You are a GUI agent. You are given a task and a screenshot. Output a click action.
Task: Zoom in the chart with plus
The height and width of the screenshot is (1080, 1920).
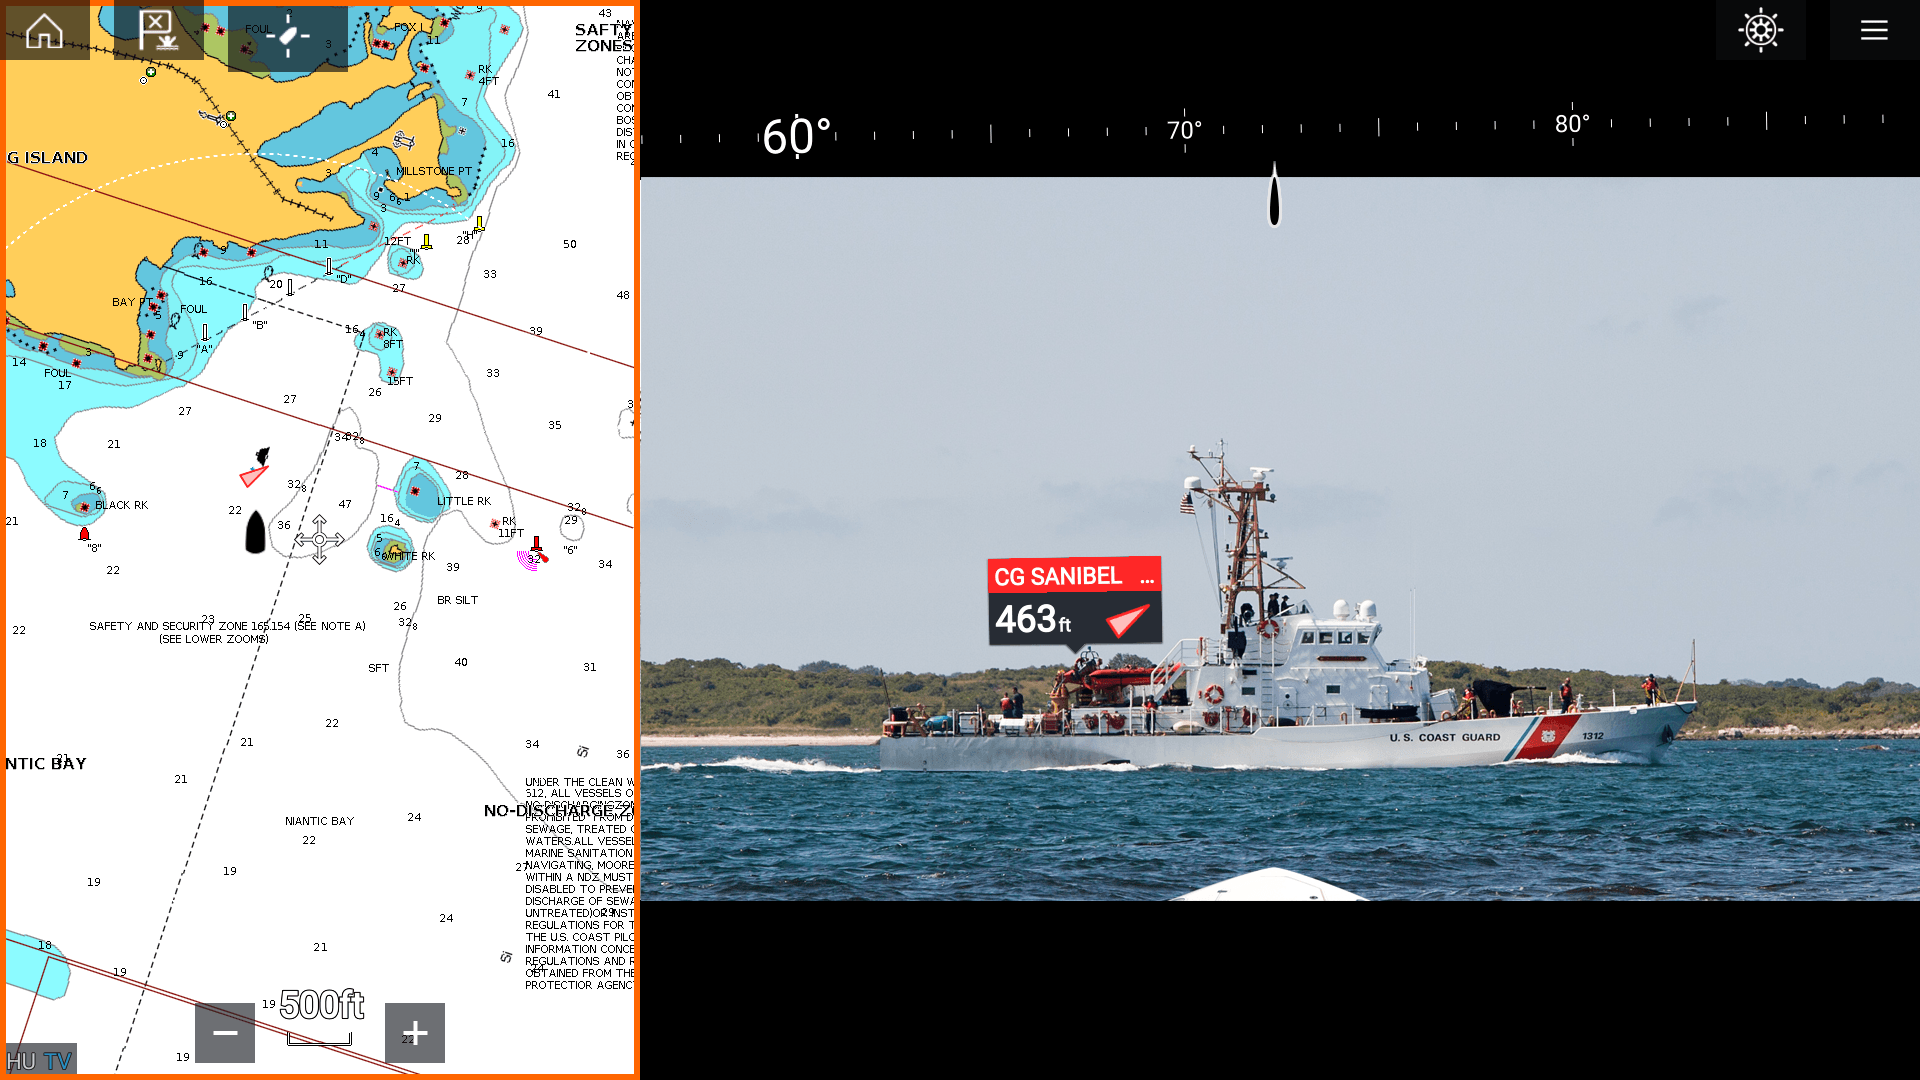click(415, 1032)
